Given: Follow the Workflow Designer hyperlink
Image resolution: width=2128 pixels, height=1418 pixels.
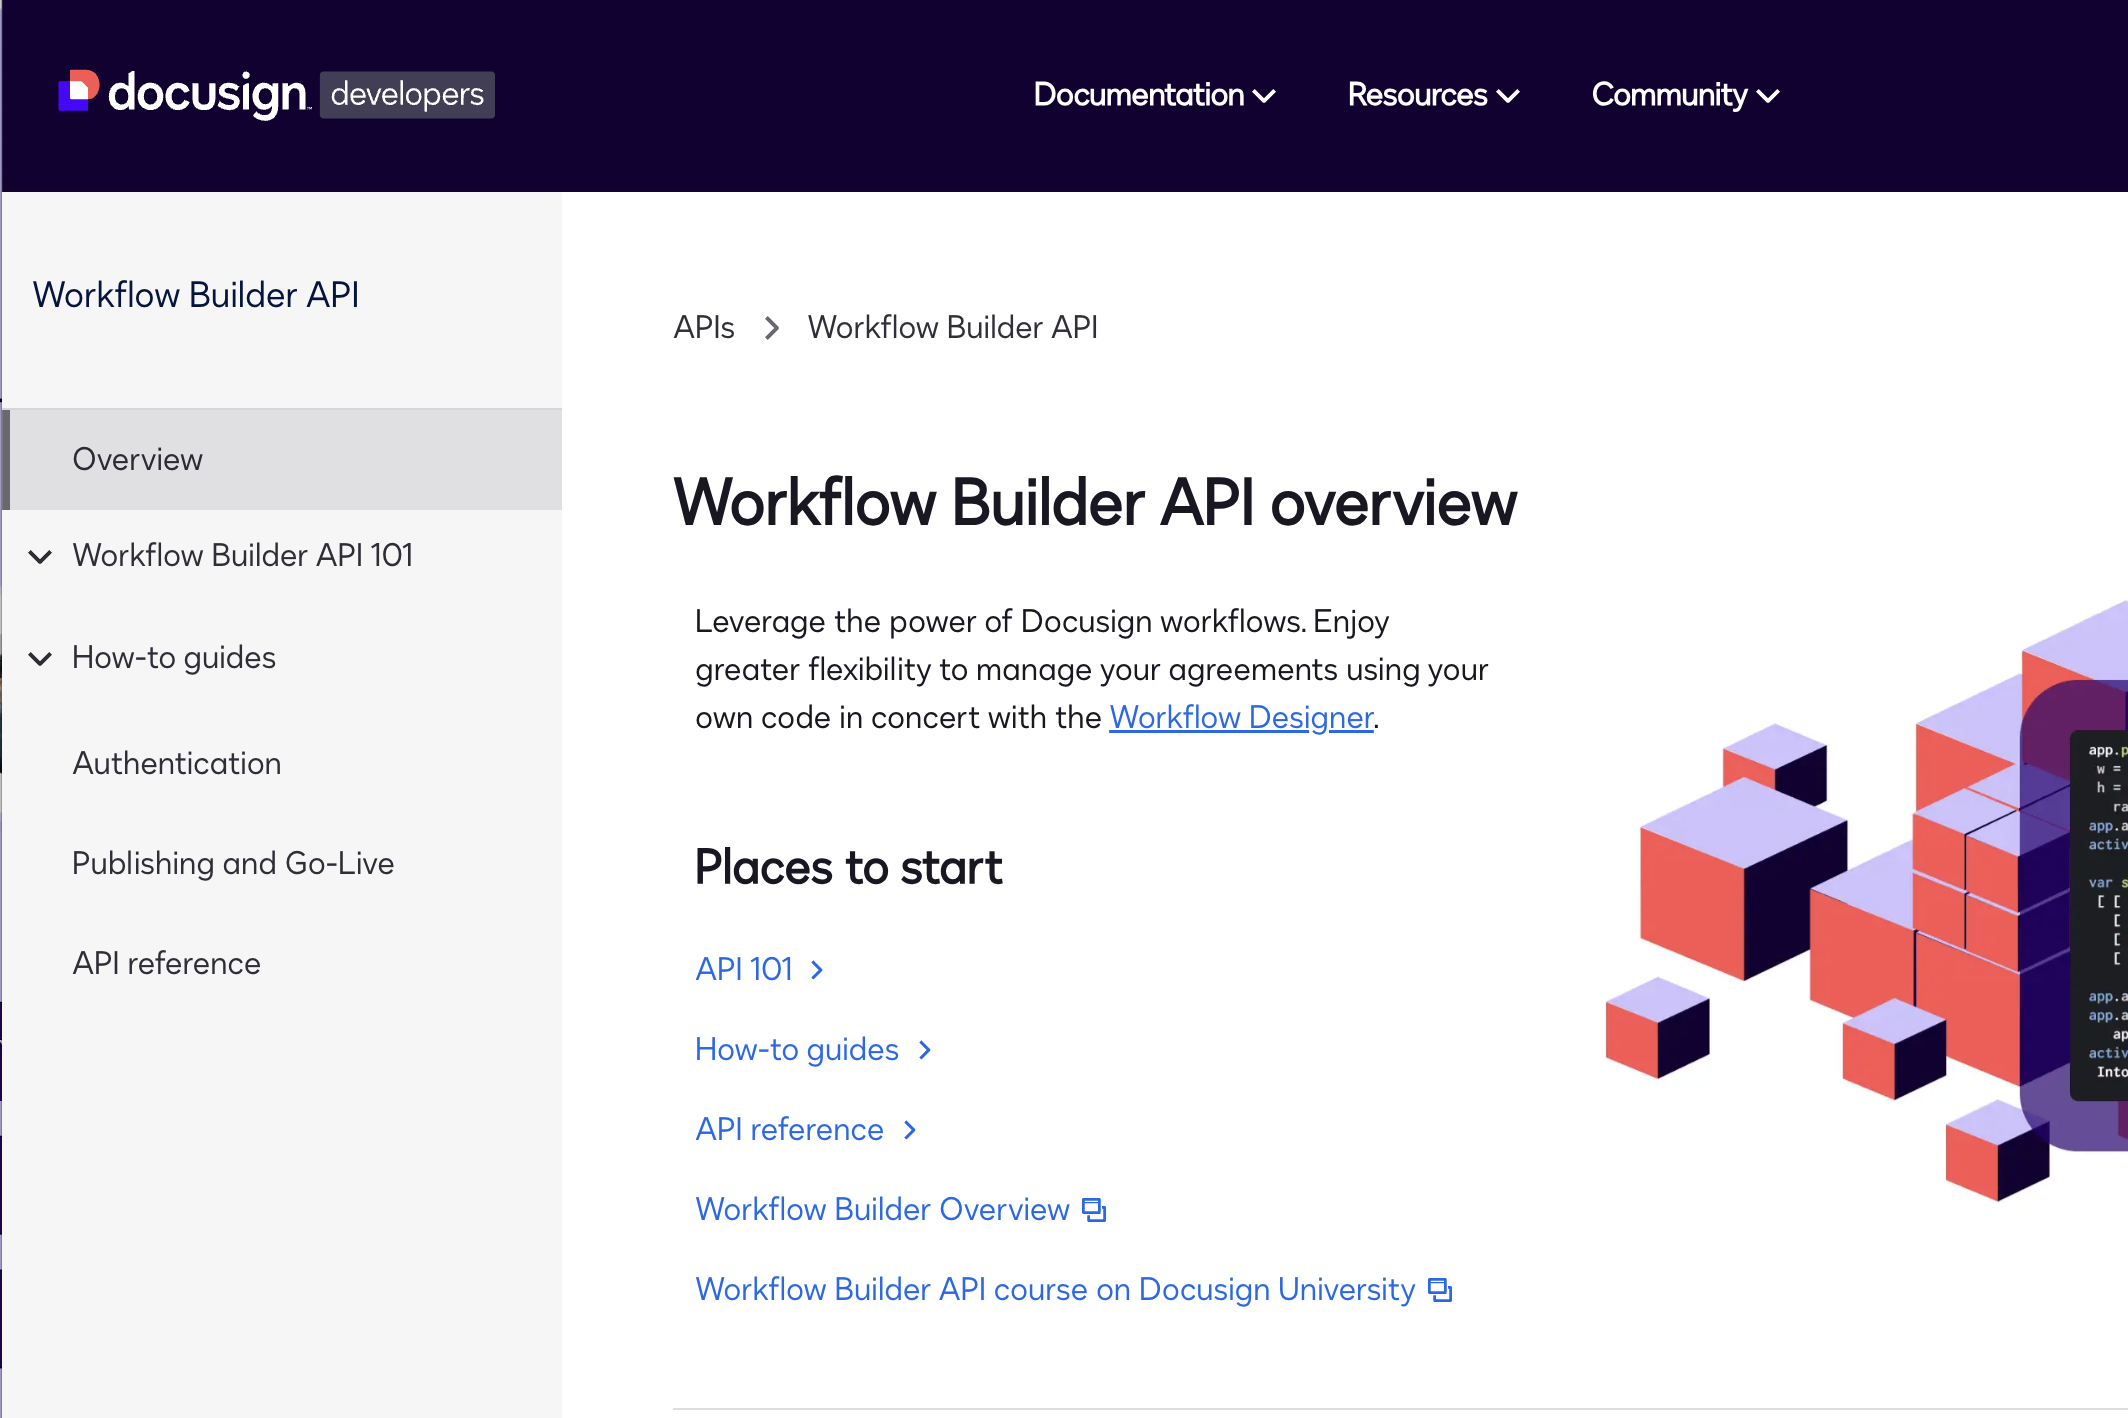Looking at the screenshot, I should pos(1241,717).
